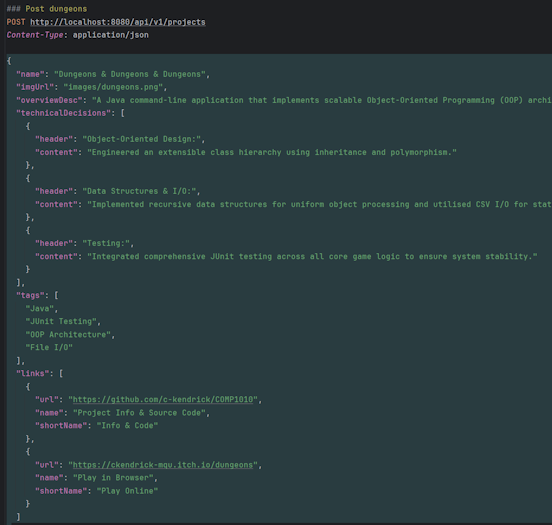Click the "technicalDecisions" key
This screenshot has width=552, height=525.
pyautogui.click(x=63, y=113)
